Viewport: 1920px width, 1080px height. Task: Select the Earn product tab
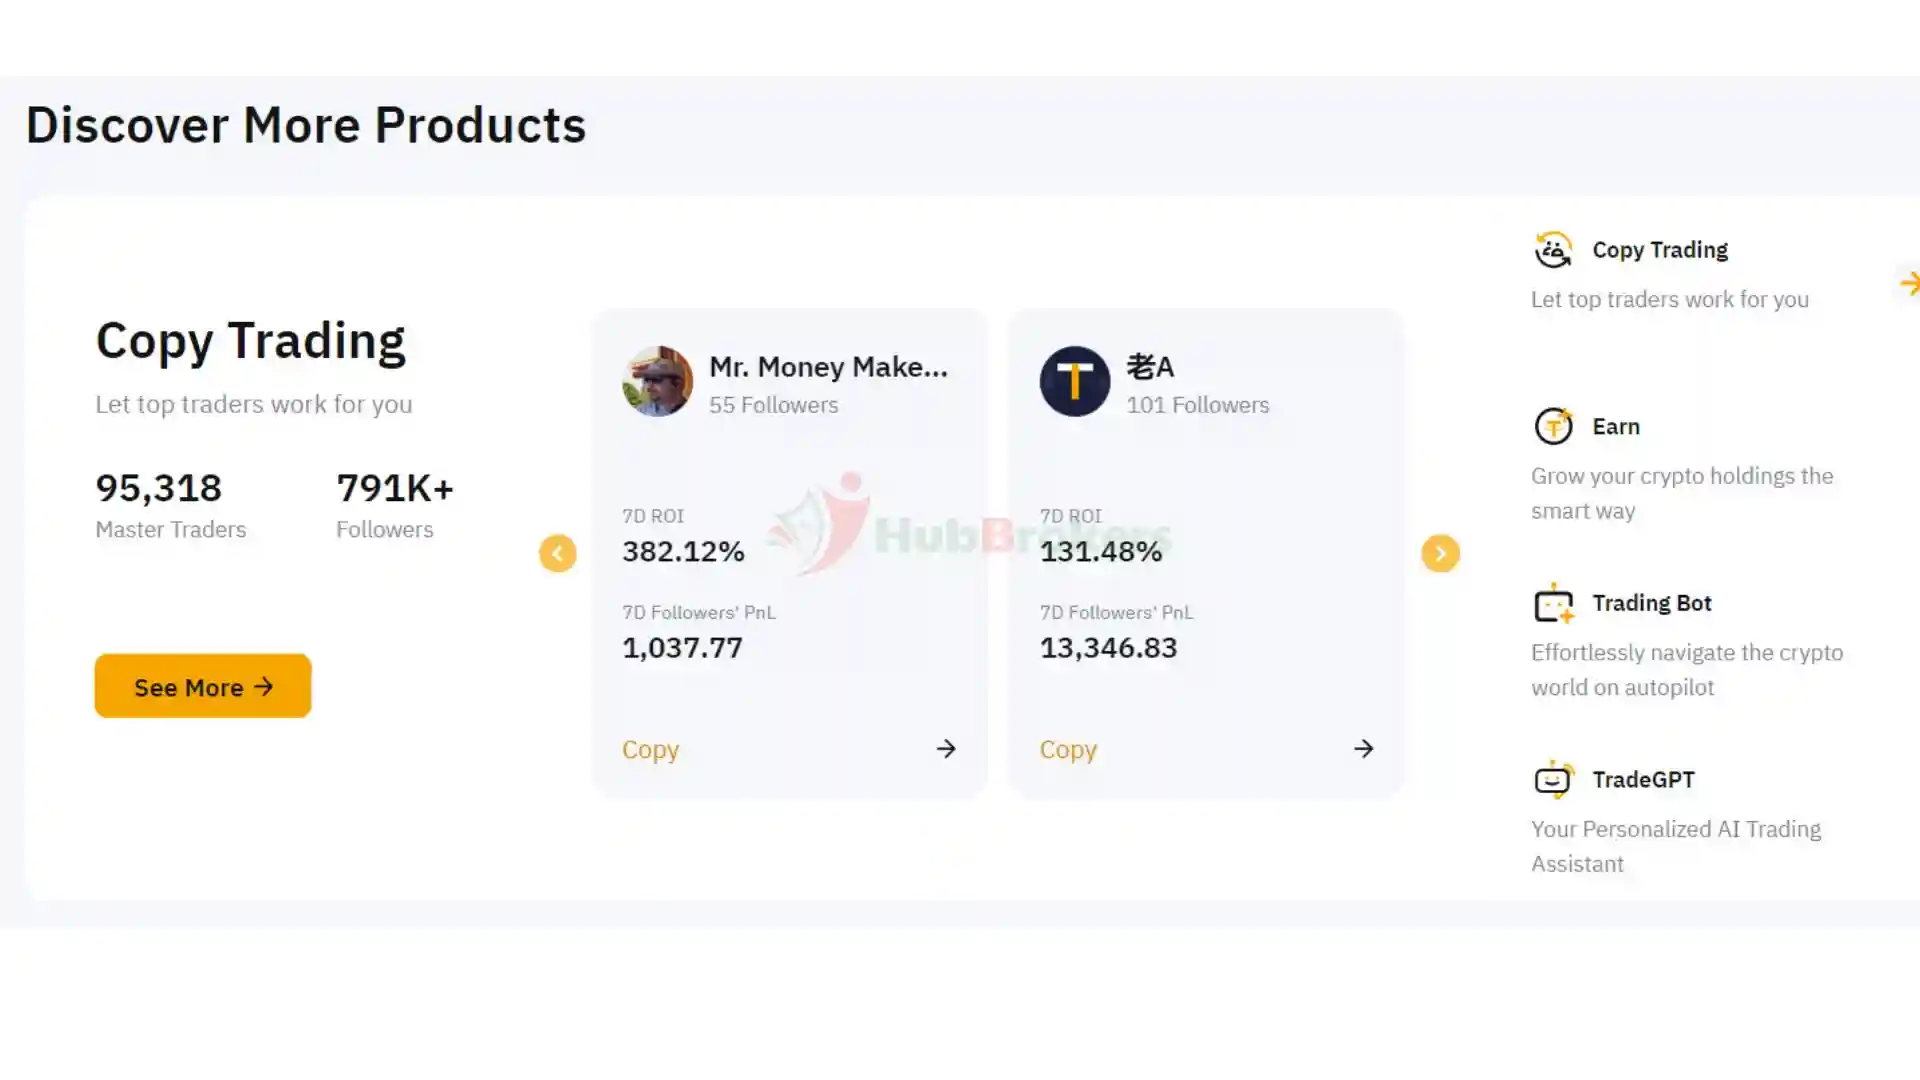pyautogui.click(x=1616, y=427)
